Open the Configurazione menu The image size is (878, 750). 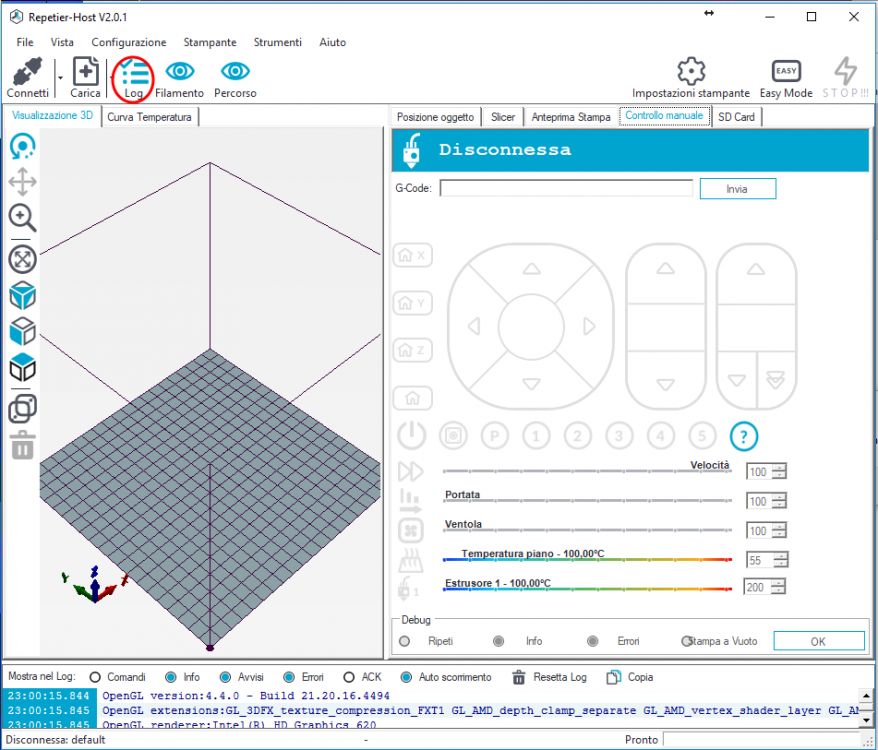point(129,42)
